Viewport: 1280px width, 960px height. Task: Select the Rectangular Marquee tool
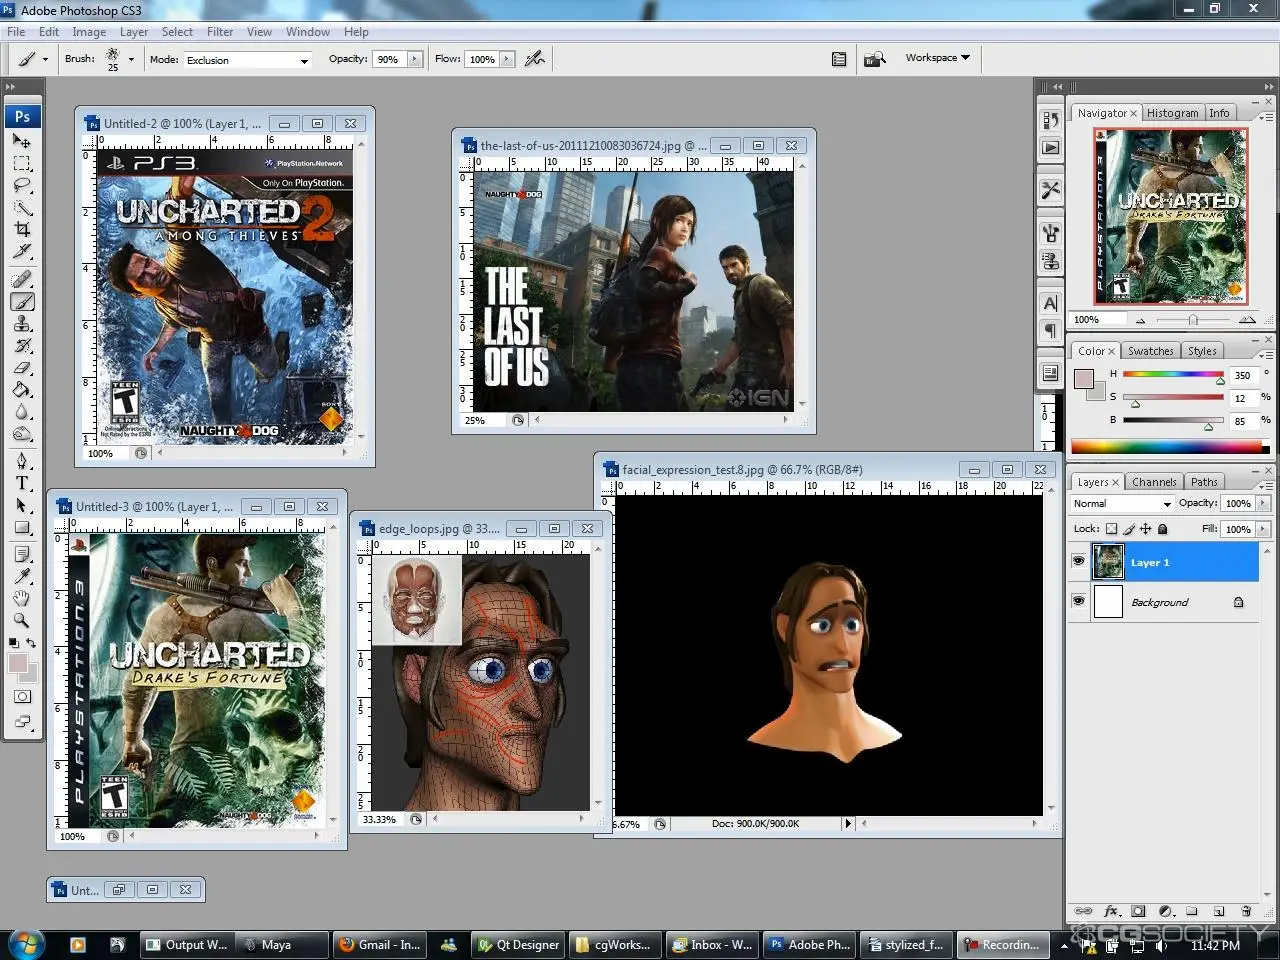point(22,163)
